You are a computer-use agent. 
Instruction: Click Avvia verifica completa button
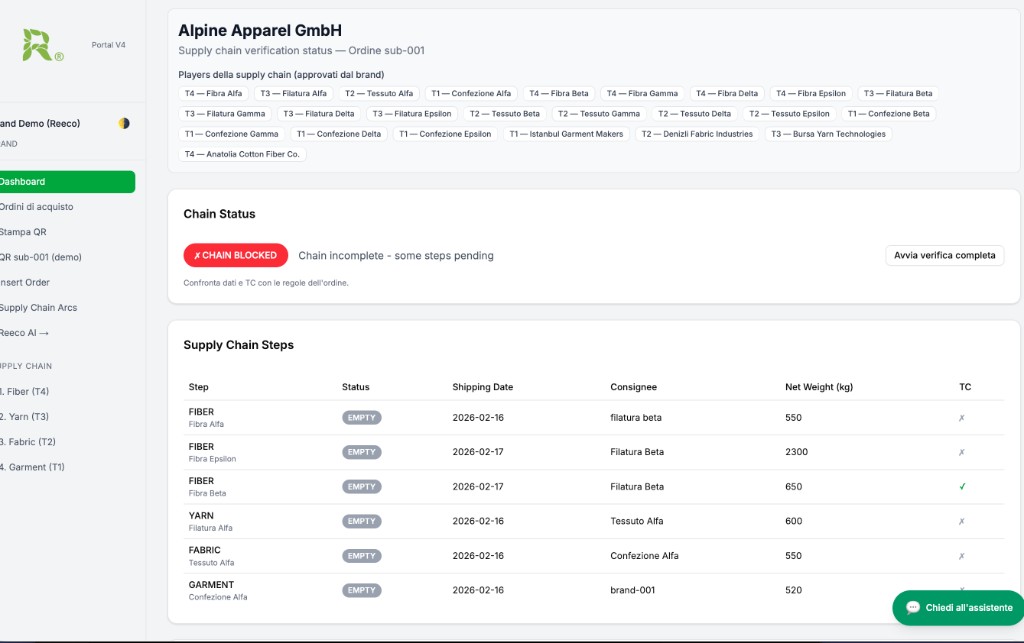944,255
